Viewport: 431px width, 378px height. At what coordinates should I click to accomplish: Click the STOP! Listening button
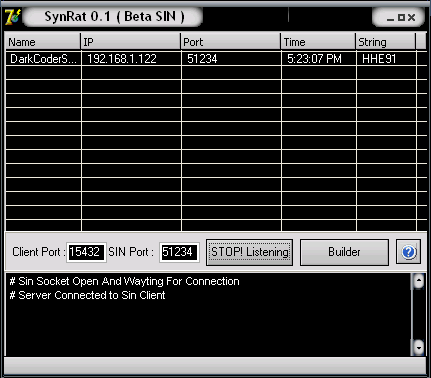(249, 252)
